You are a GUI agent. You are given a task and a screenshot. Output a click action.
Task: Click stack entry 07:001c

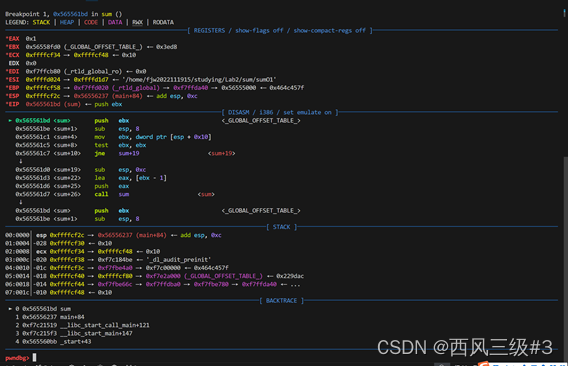(x=58, y=293)
